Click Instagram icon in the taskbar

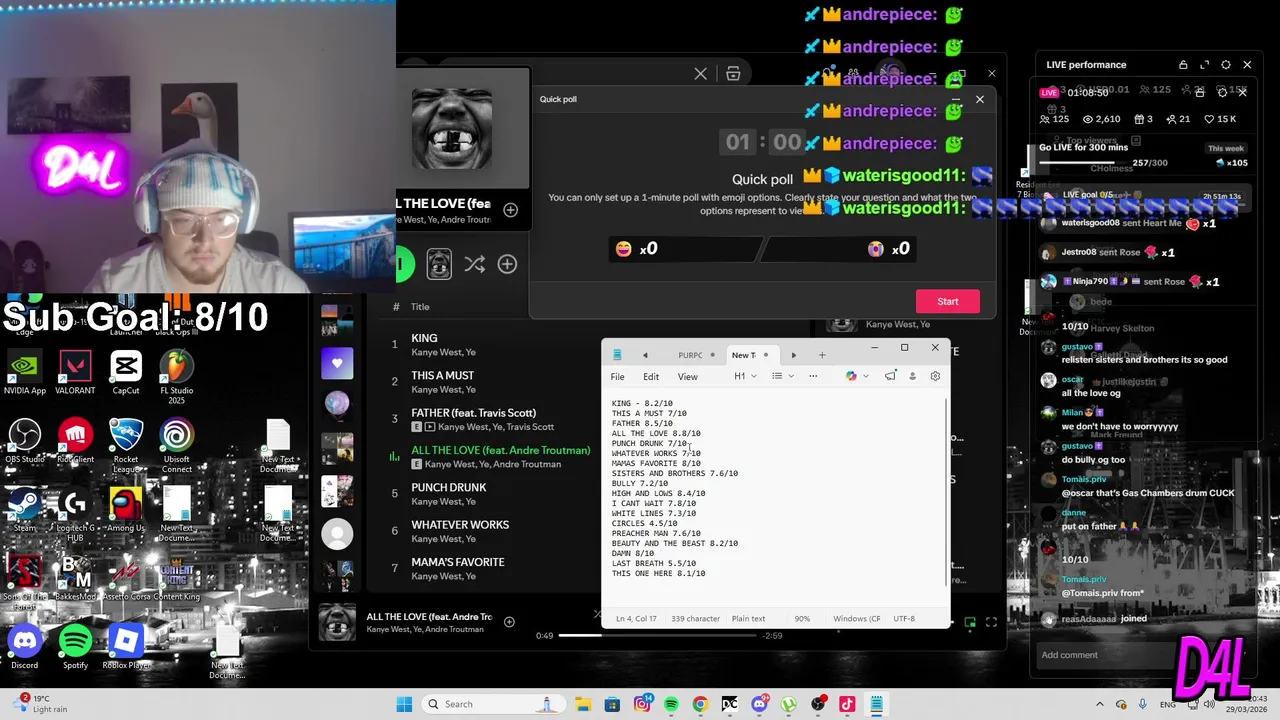(642, 704)
